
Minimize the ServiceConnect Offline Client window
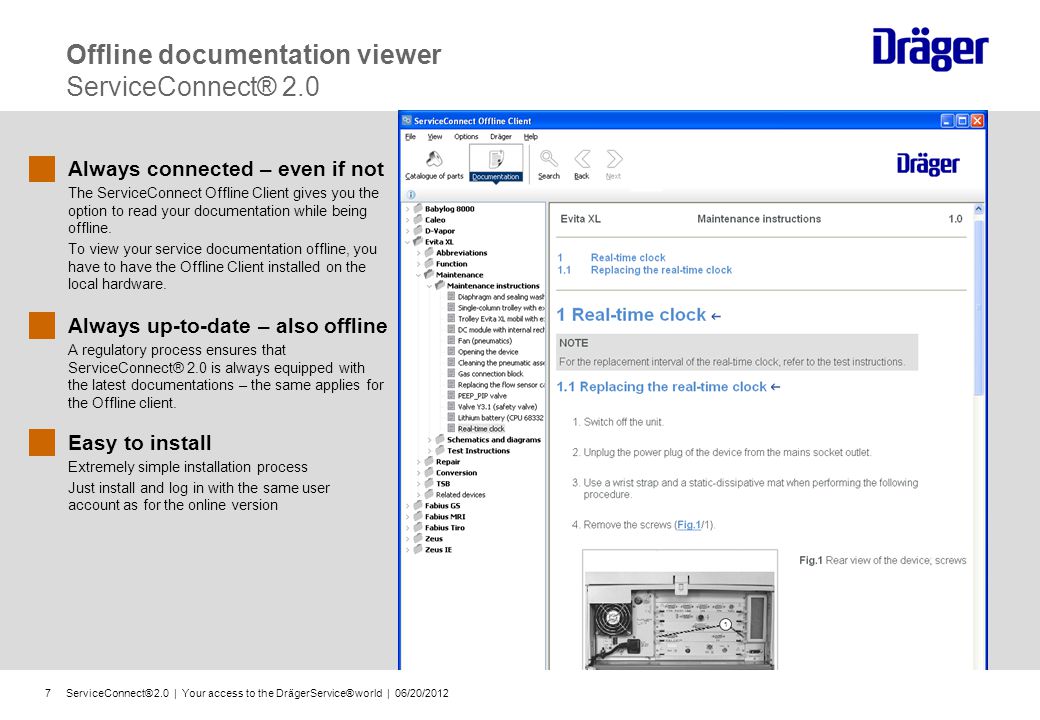point(947,121)
